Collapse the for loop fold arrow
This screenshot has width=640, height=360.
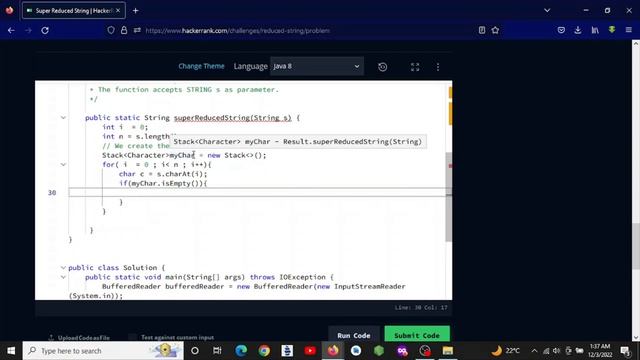pos(63,164)
